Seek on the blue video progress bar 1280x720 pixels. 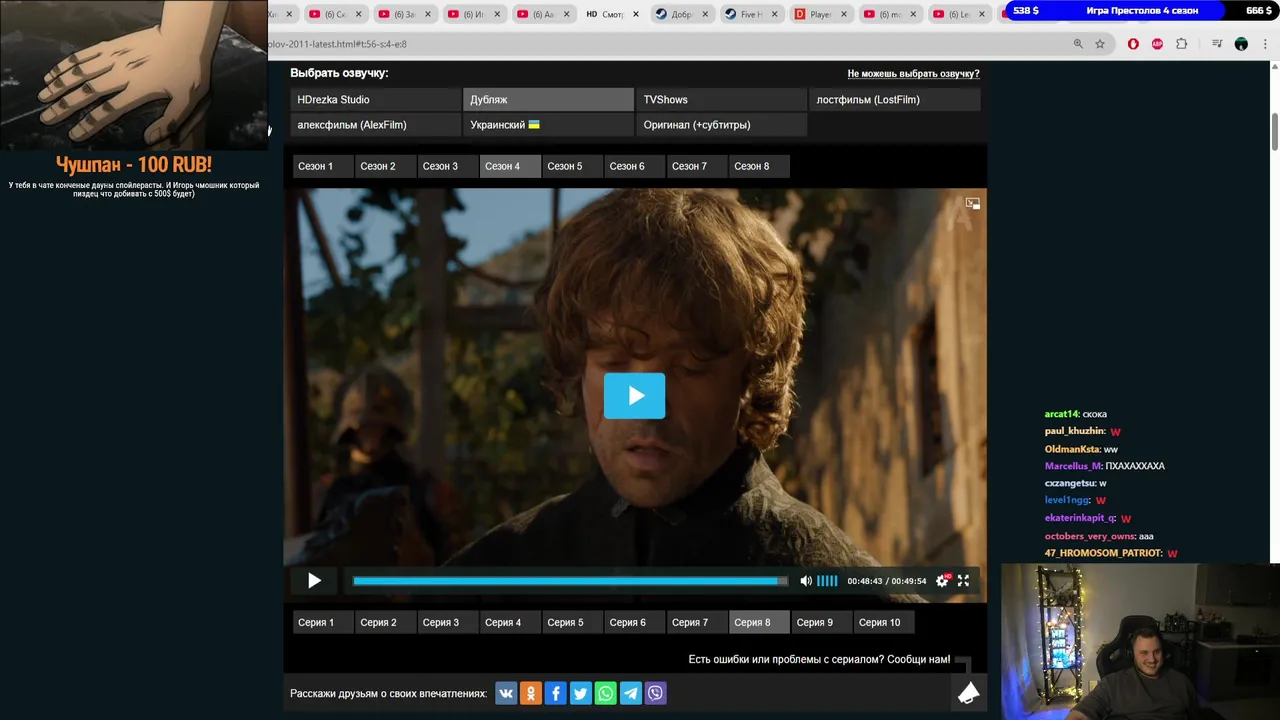(x=569, y=581)
